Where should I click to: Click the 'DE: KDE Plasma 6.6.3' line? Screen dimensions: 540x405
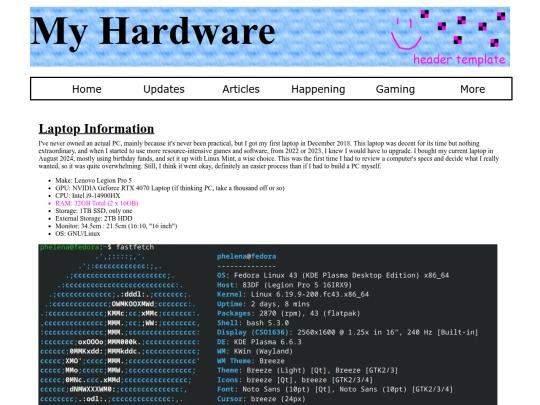[x=259, y=342]
